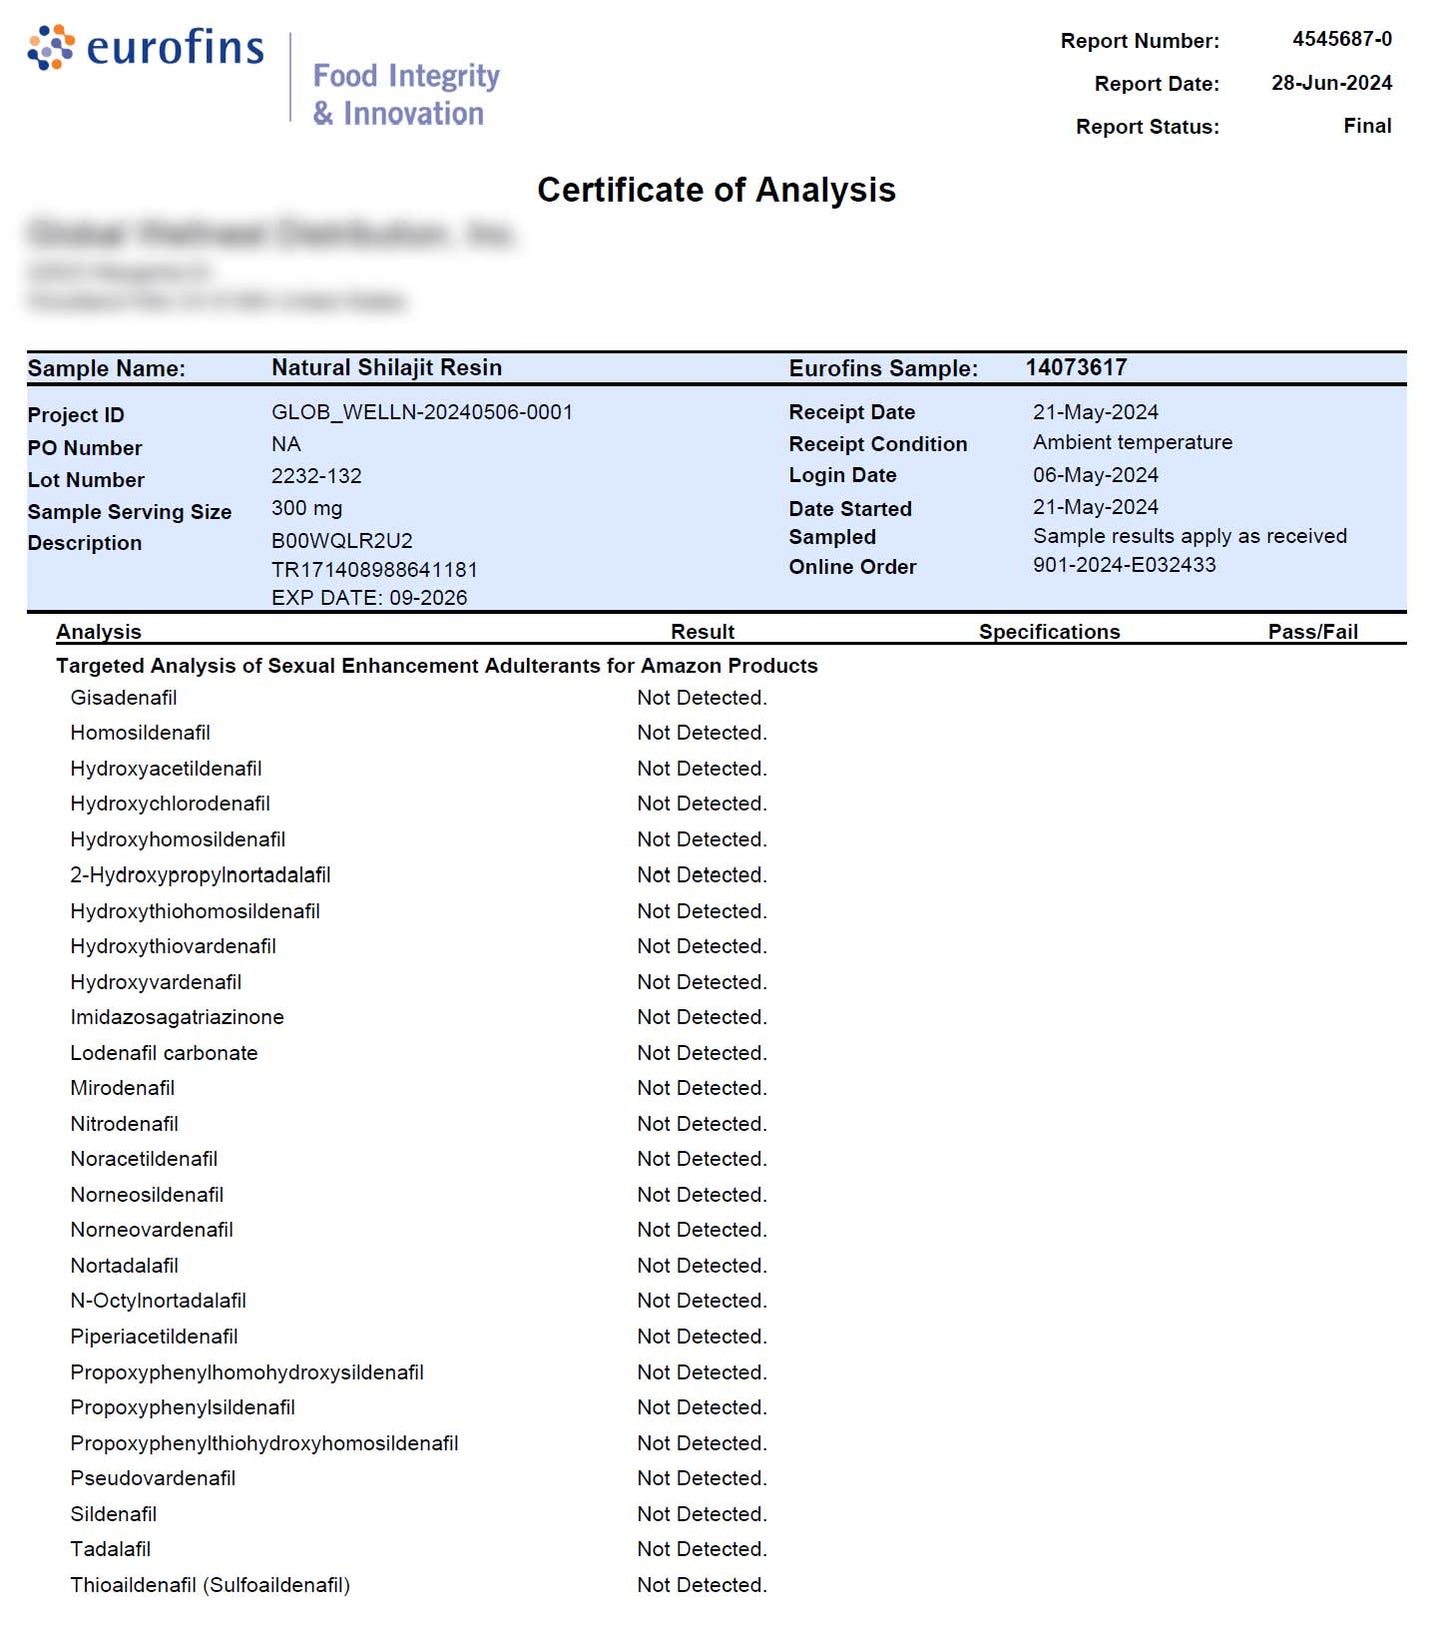1445x1625 pixels.
Task: Select Hydroxythiohomosildenafil
Action: coord(195,911)
